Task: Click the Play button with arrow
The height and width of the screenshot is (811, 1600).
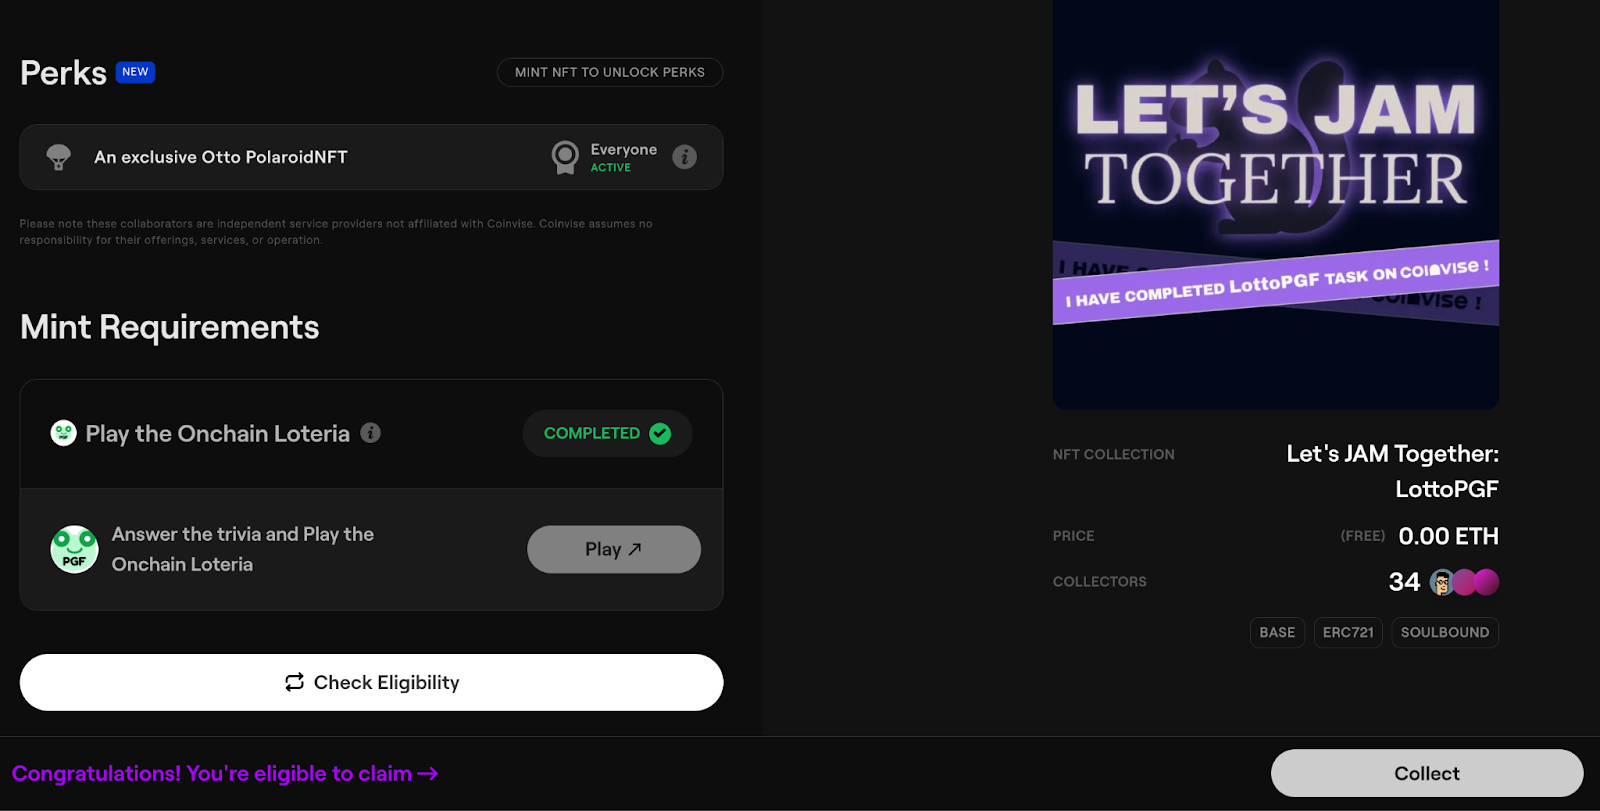Action: click(613, 549)
